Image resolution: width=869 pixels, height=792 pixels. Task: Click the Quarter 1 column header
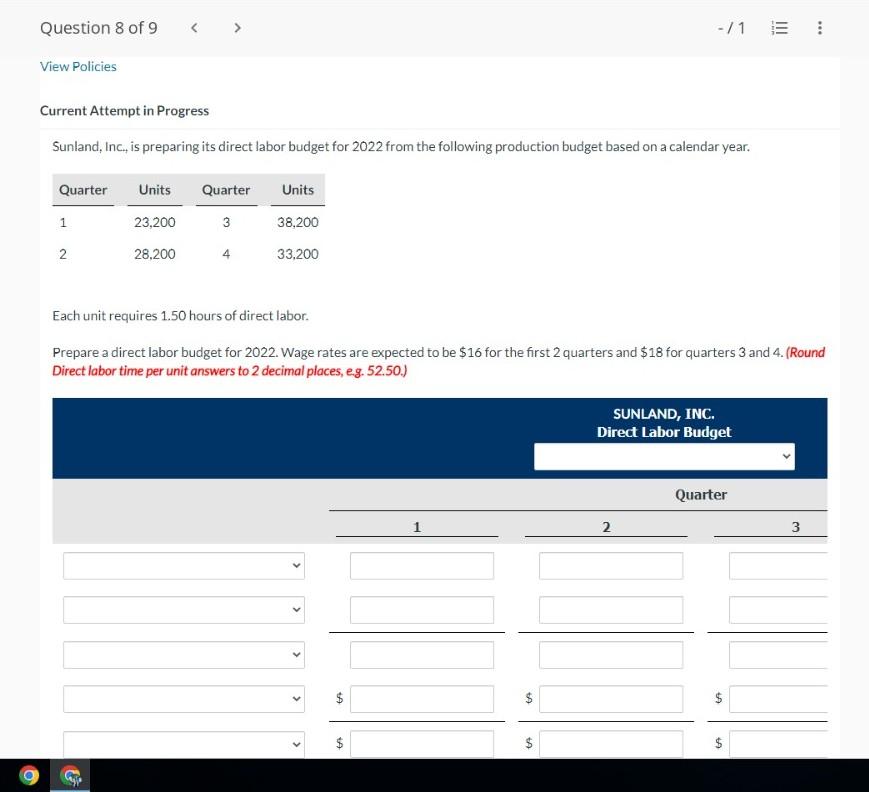(417, 527)
